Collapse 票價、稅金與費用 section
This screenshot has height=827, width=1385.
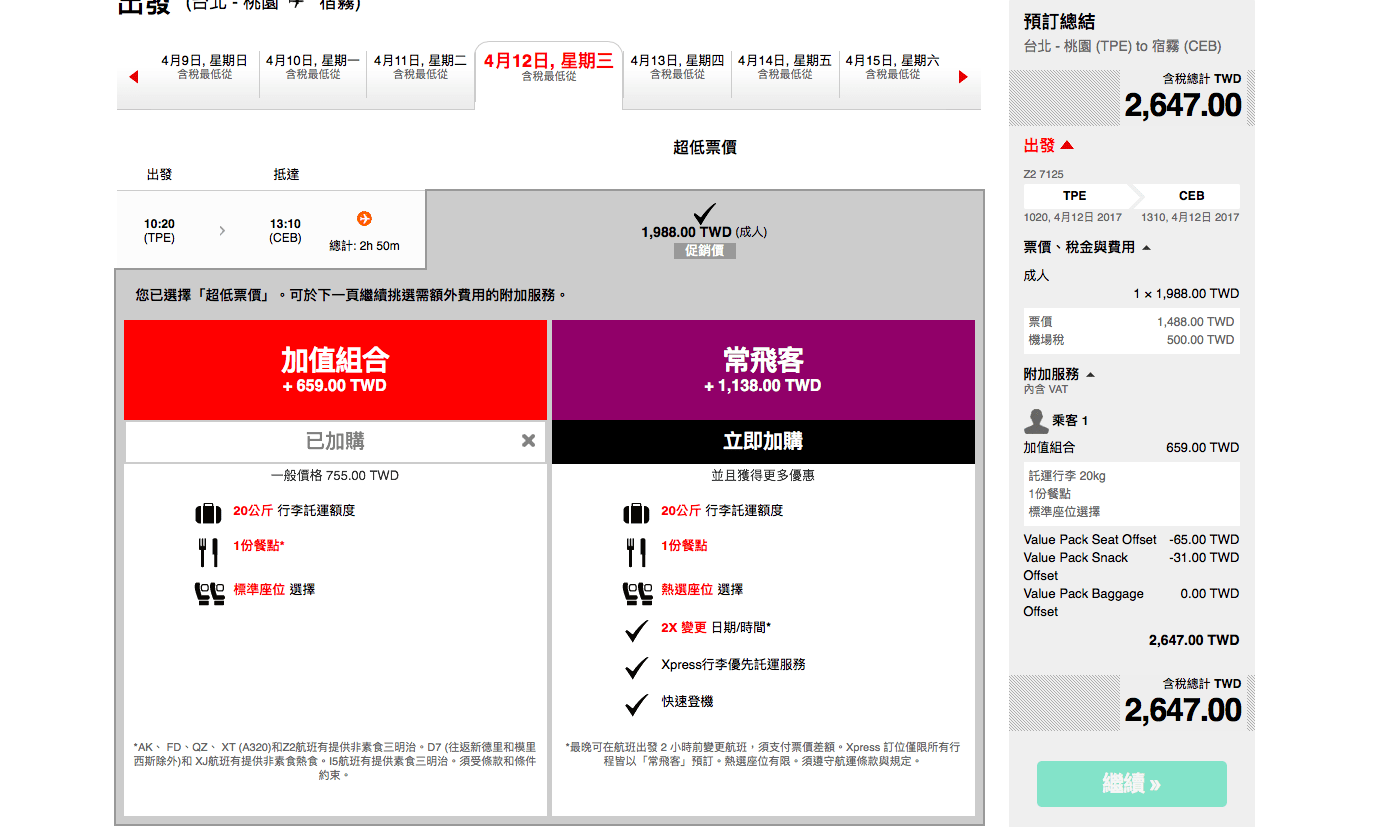coord(1087,247)
